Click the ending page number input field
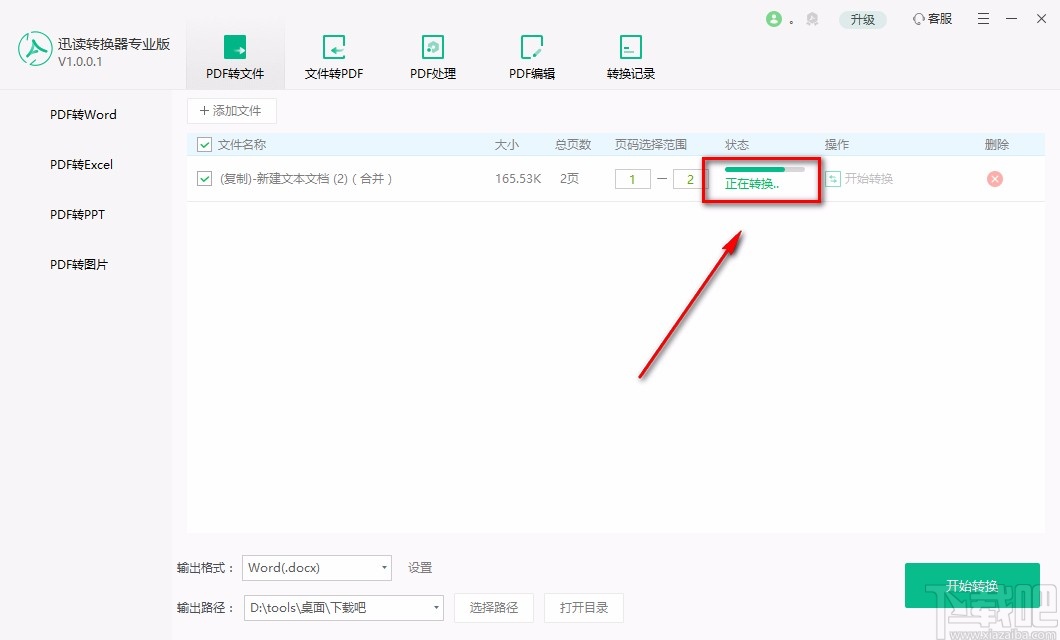This screenshot has width=1060, height=640. pyautogui.click(x=688, y=178)
